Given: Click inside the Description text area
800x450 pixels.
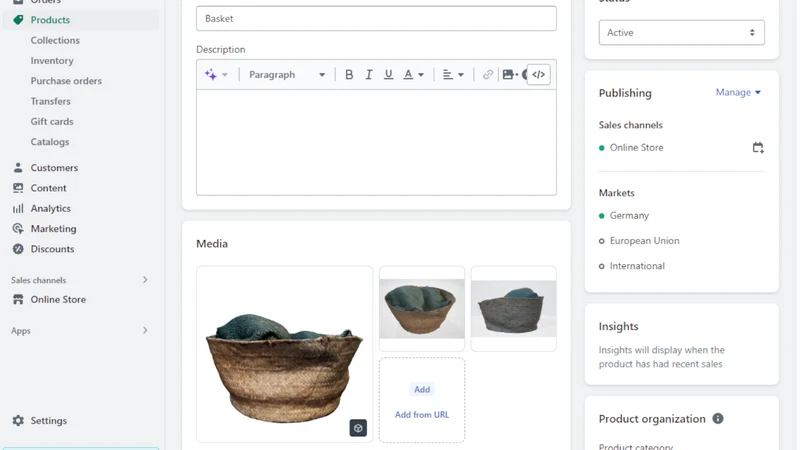Looking at the screenshot, I should tap(376, 142).
